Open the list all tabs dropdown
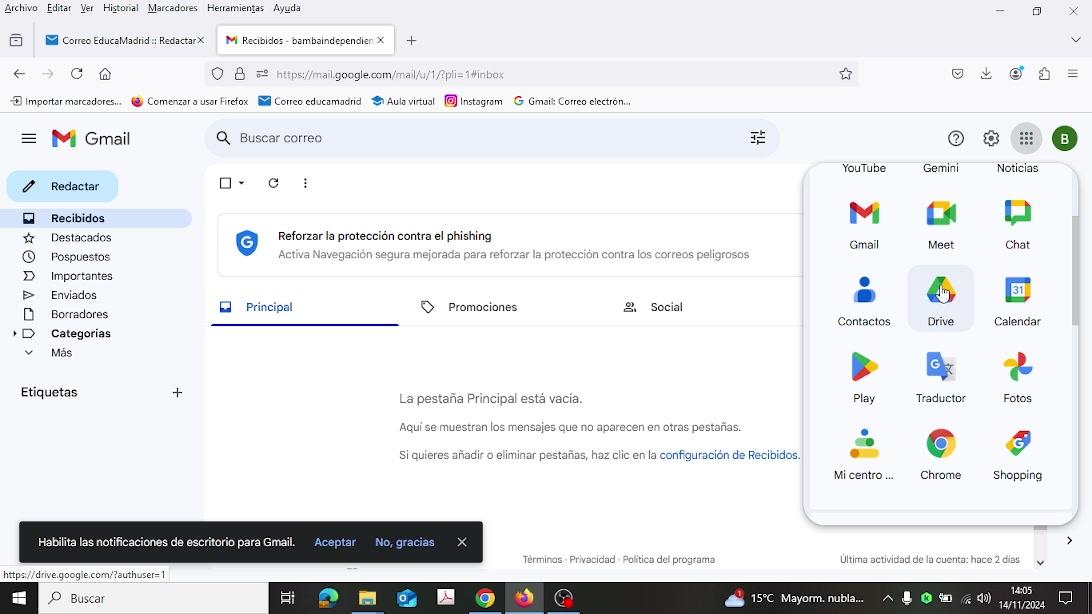The height and width of the screenshot is (614, 1092). click(x=1075, y=40)
